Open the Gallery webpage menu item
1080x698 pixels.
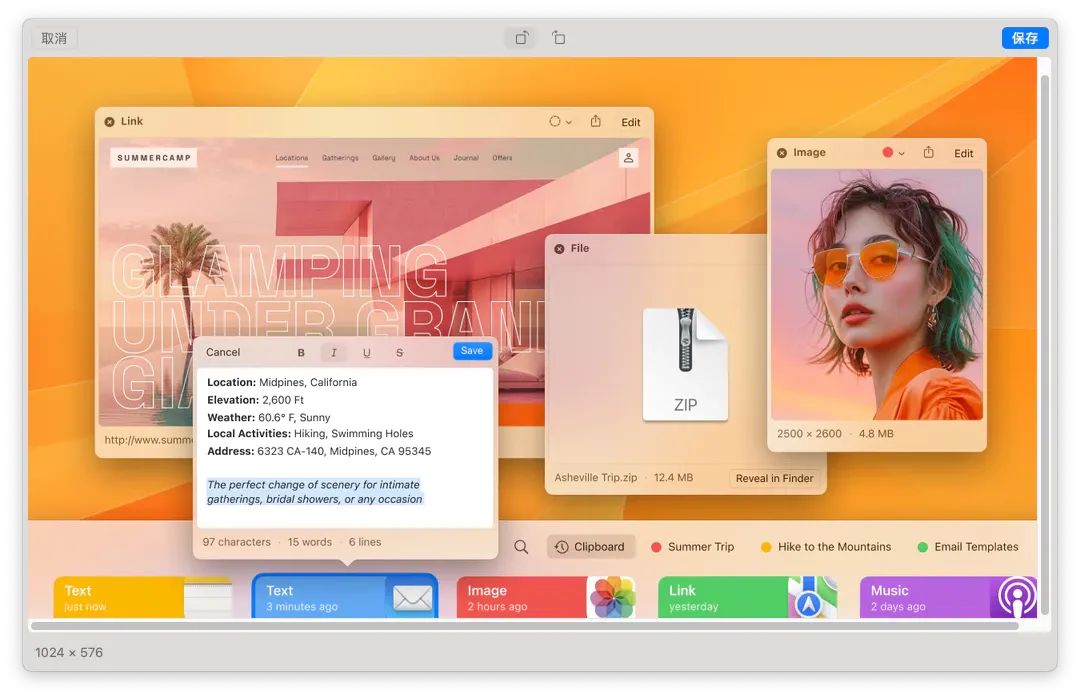[384, 158]
